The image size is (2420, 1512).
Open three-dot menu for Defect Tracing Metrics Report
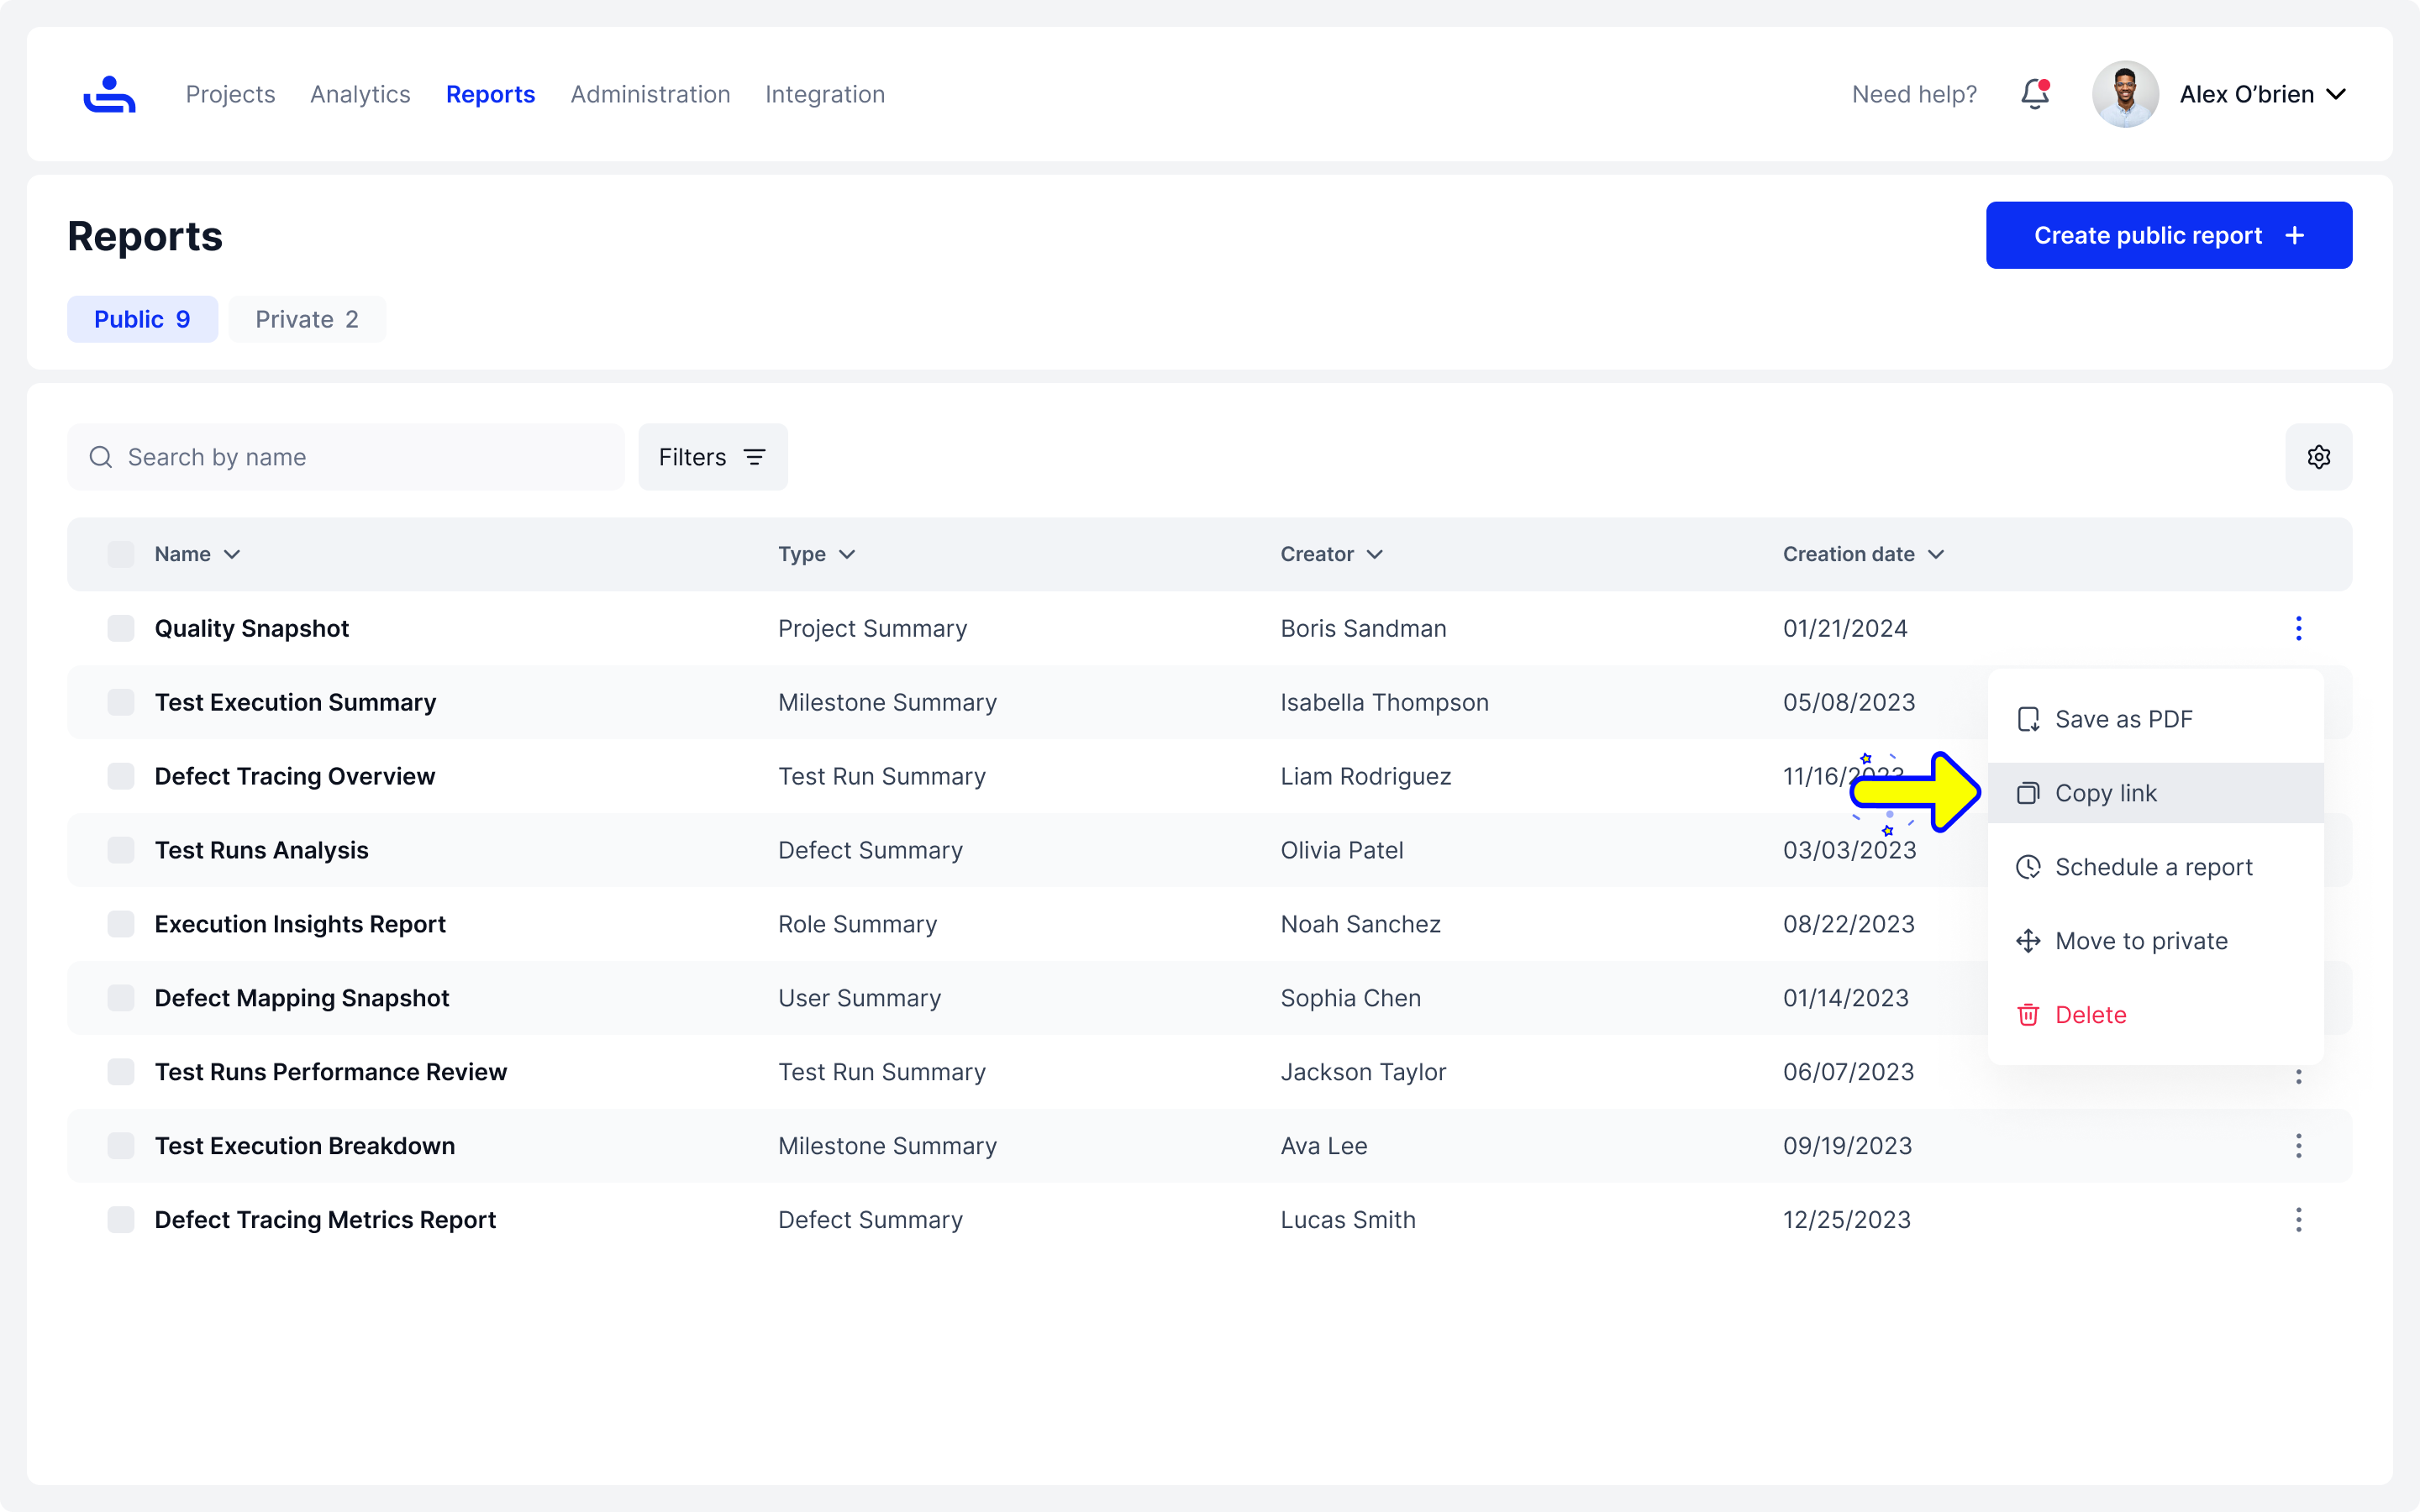[x=2298, y=1220]
